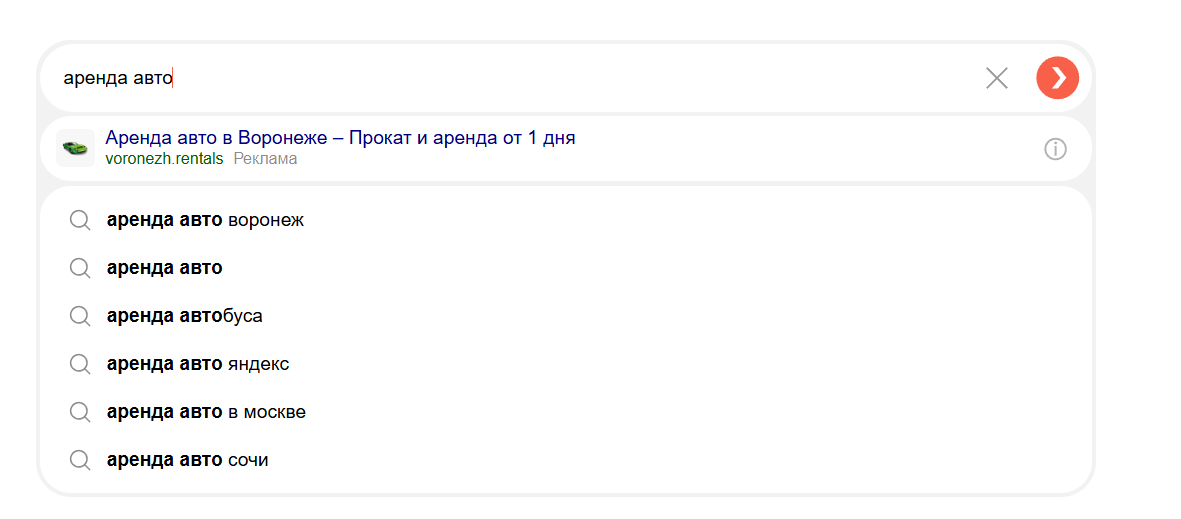This screenshot has height=519, width=1181.
Task: Click magnifier icon beside 'аренда авто в москве'
Action: tap(80, 412)
